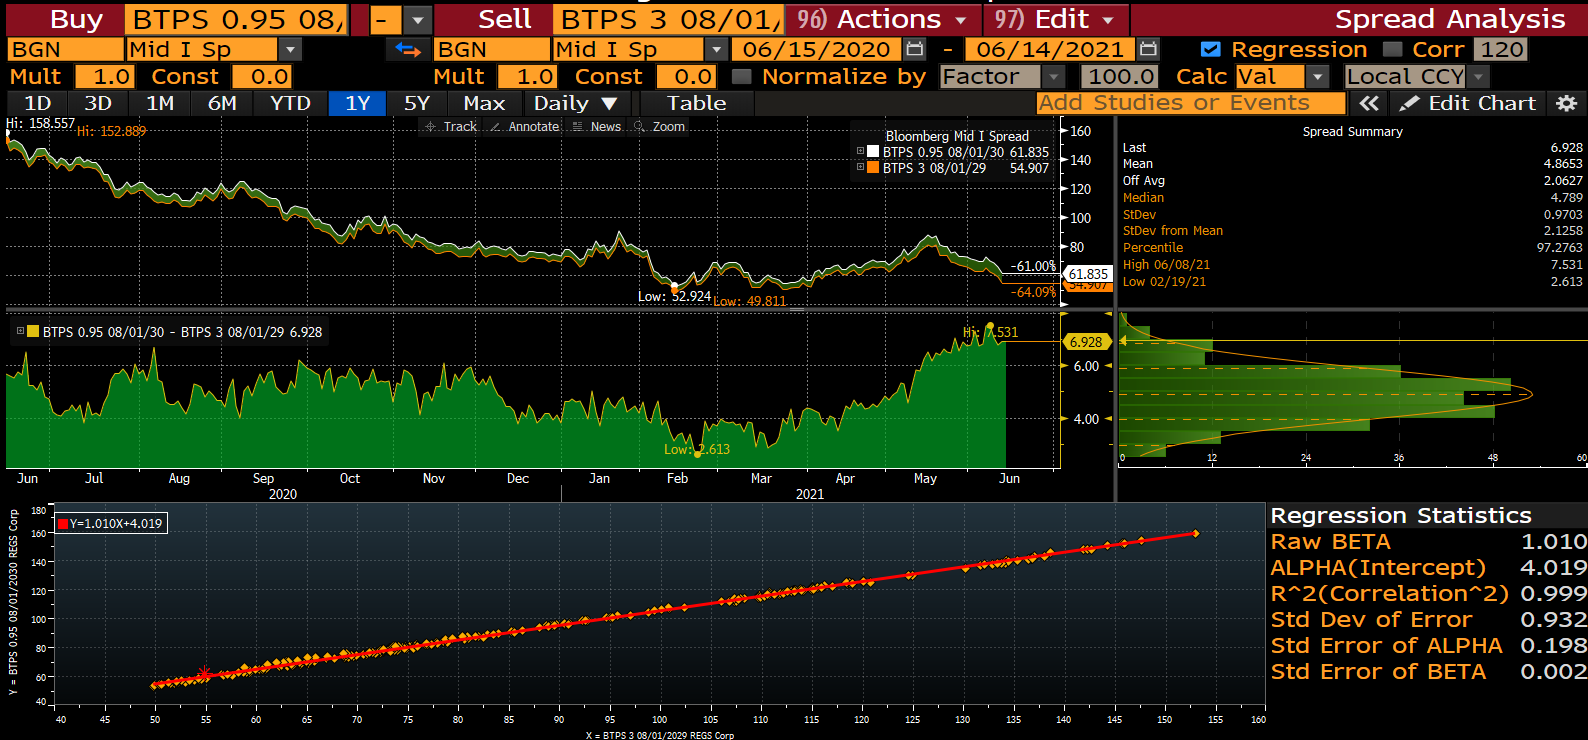Open the 97) Edit menu
1588x740 pixels.
coord(1055,19)
